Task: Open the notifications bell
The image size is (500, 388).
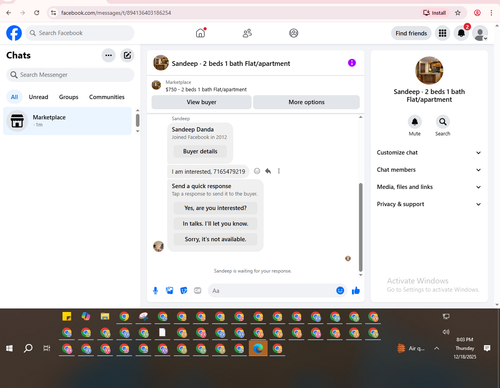Action: tap(461, 33)
